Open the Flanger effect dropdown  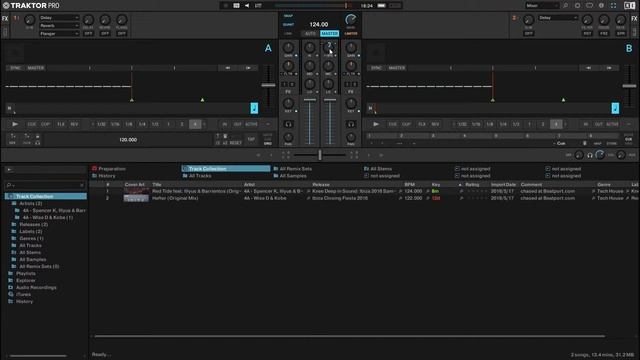(x=59, y=33)
